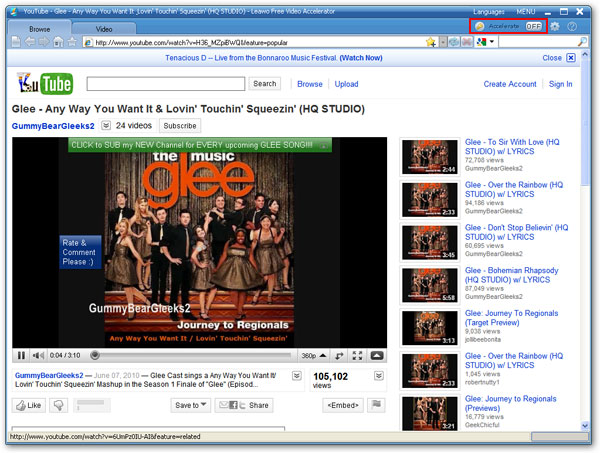Click the Like thumbs up button
This screenshot has height=453, width=600.
click(29, 406)
